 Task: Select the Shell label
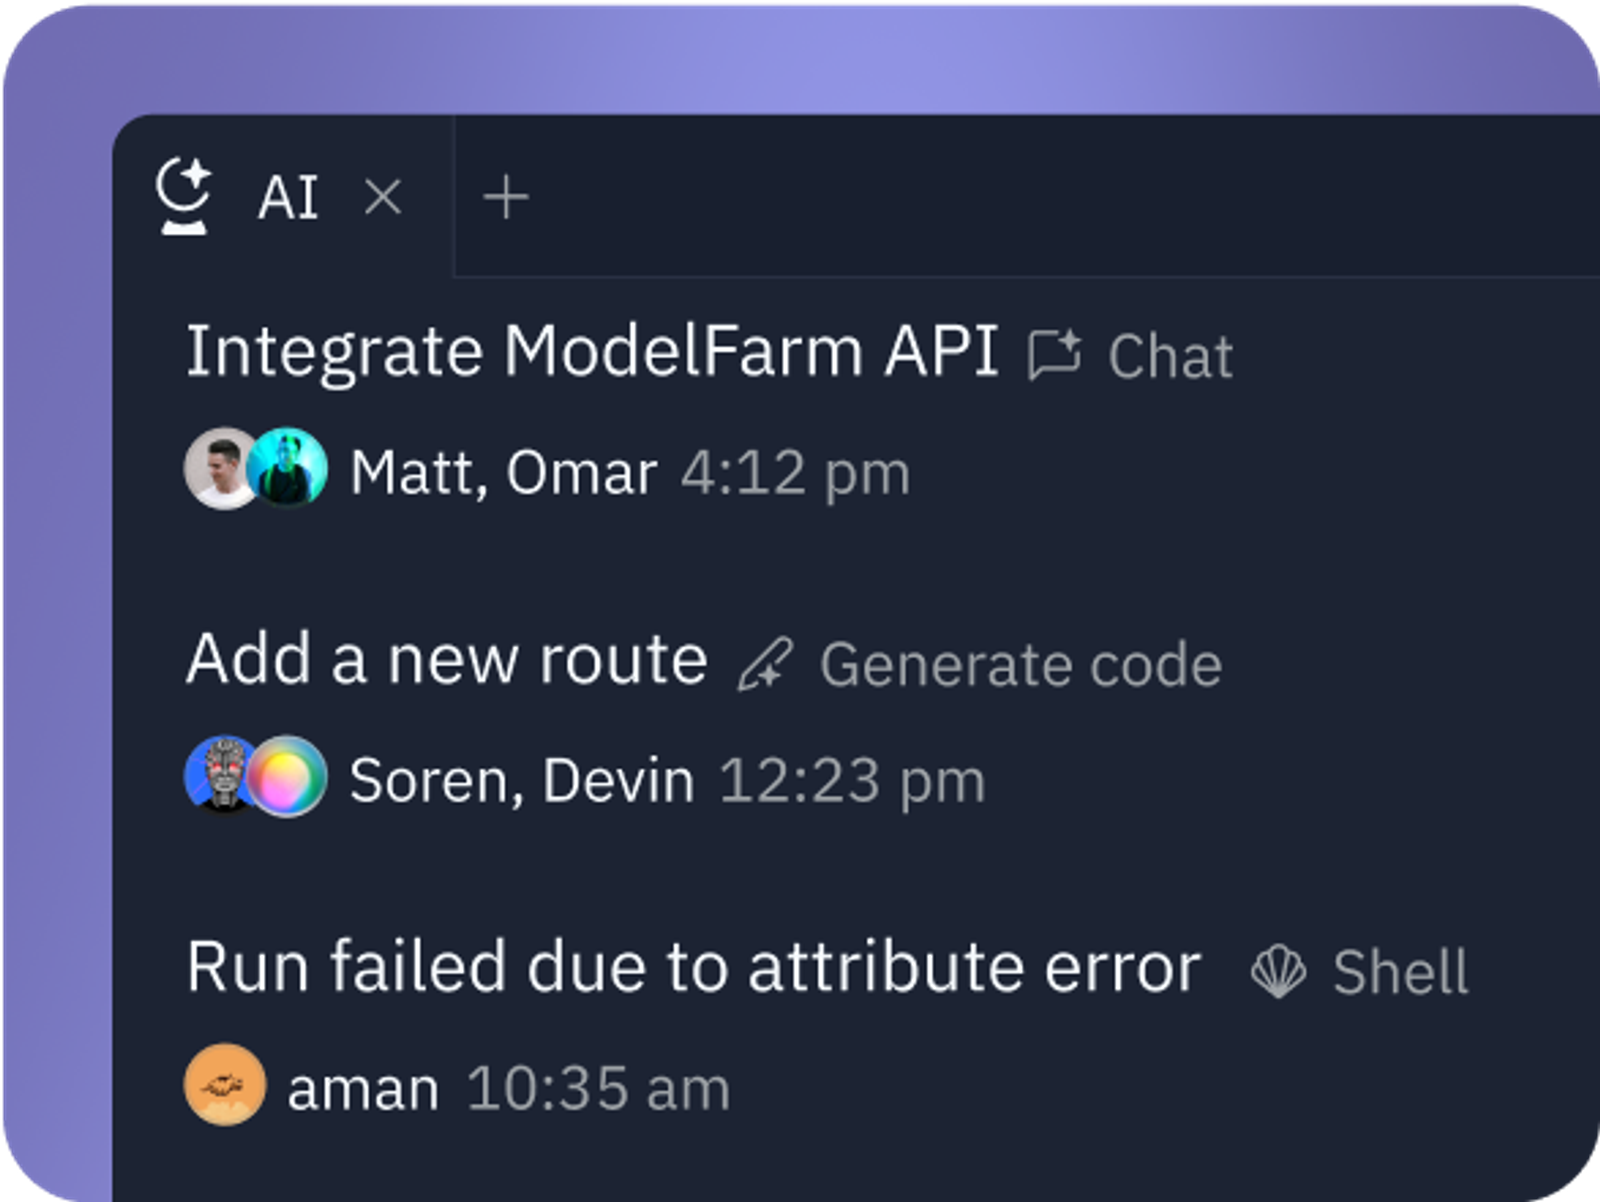(1400, 972)
